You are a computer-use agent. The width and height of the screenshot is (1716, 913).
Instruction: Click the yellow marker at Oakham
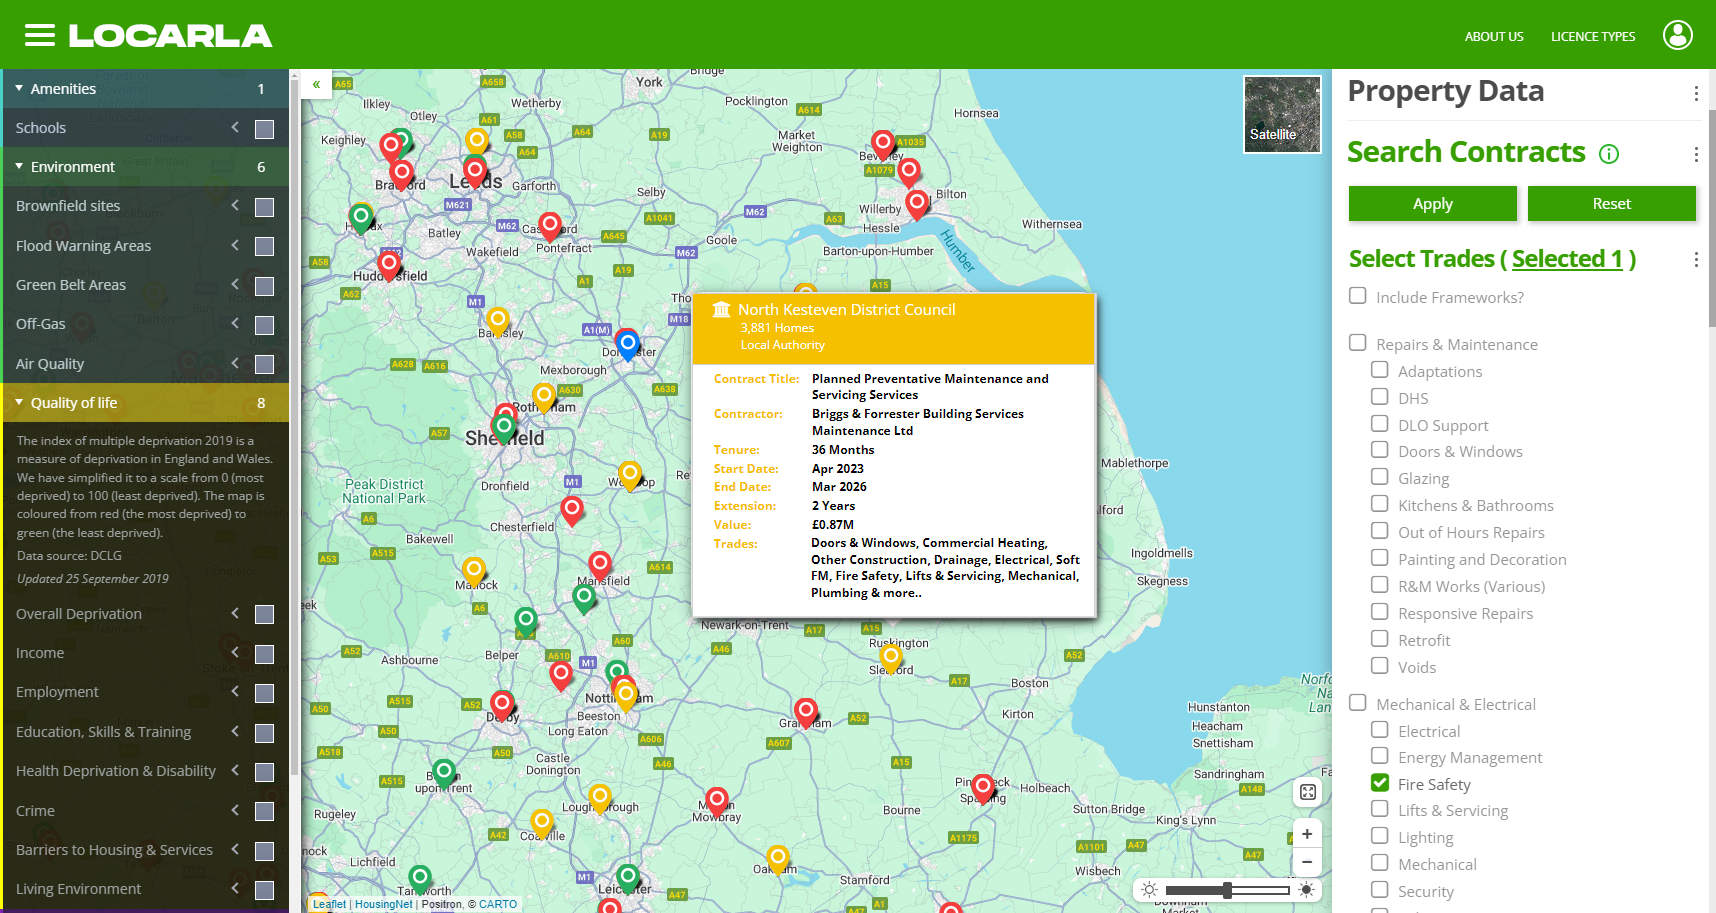click(778, 858)
